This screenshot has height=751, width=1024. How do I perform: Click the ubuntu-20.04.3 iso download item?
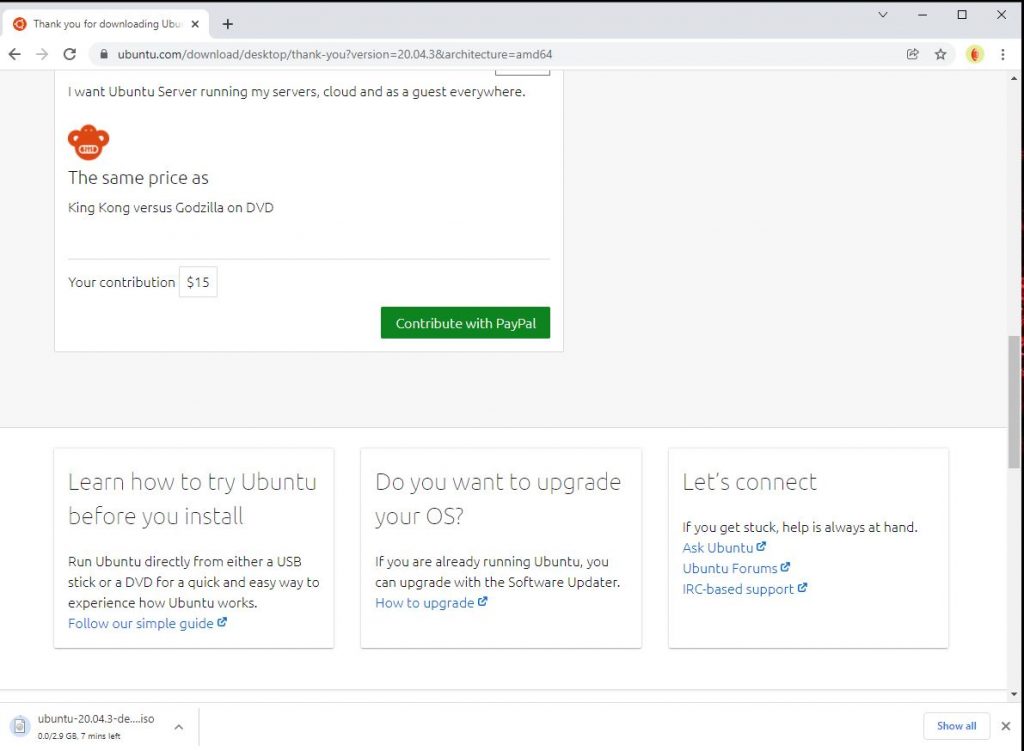(x=98, y=726)
